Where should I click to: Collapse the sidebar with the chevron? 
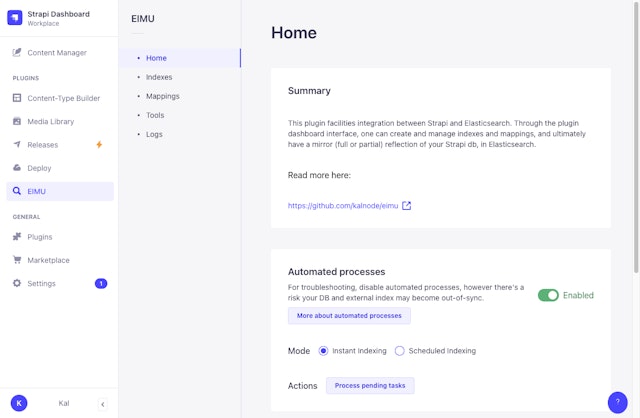(102, 403)
